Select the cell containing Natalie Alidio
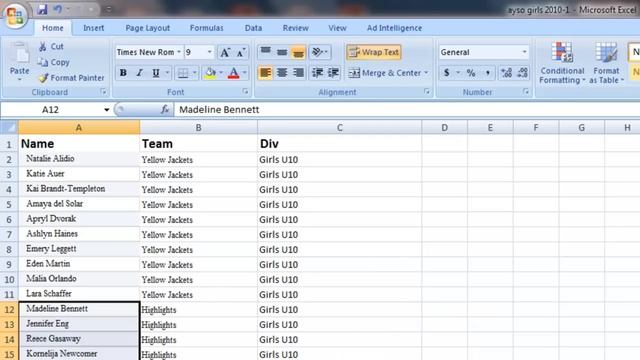 coord(79,159)
